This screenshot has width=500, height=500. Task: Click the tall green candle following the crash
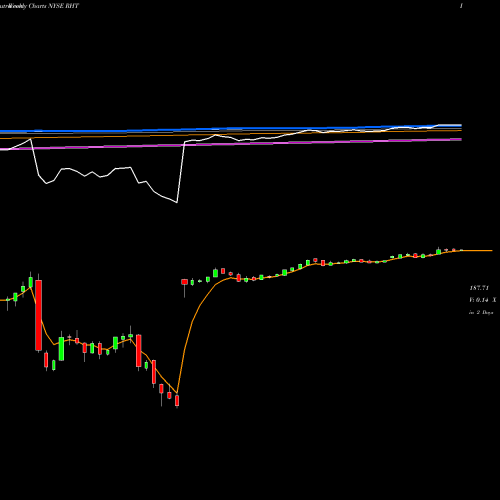point(61,348)
